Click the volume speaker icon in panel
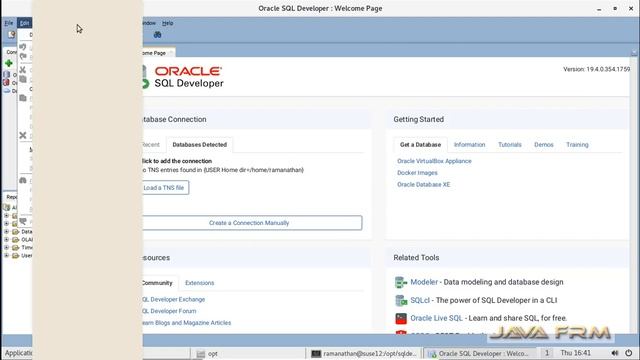The image size is (640, 360). coord(615,353)
